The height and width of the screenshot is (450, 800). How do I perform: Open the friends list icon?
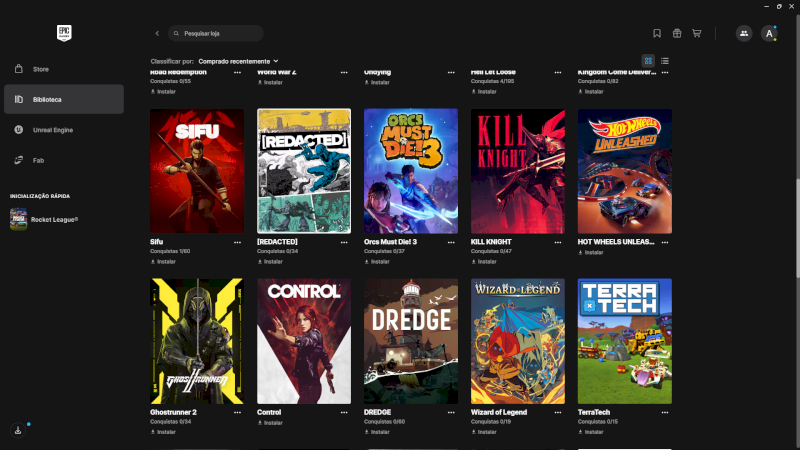744,33
